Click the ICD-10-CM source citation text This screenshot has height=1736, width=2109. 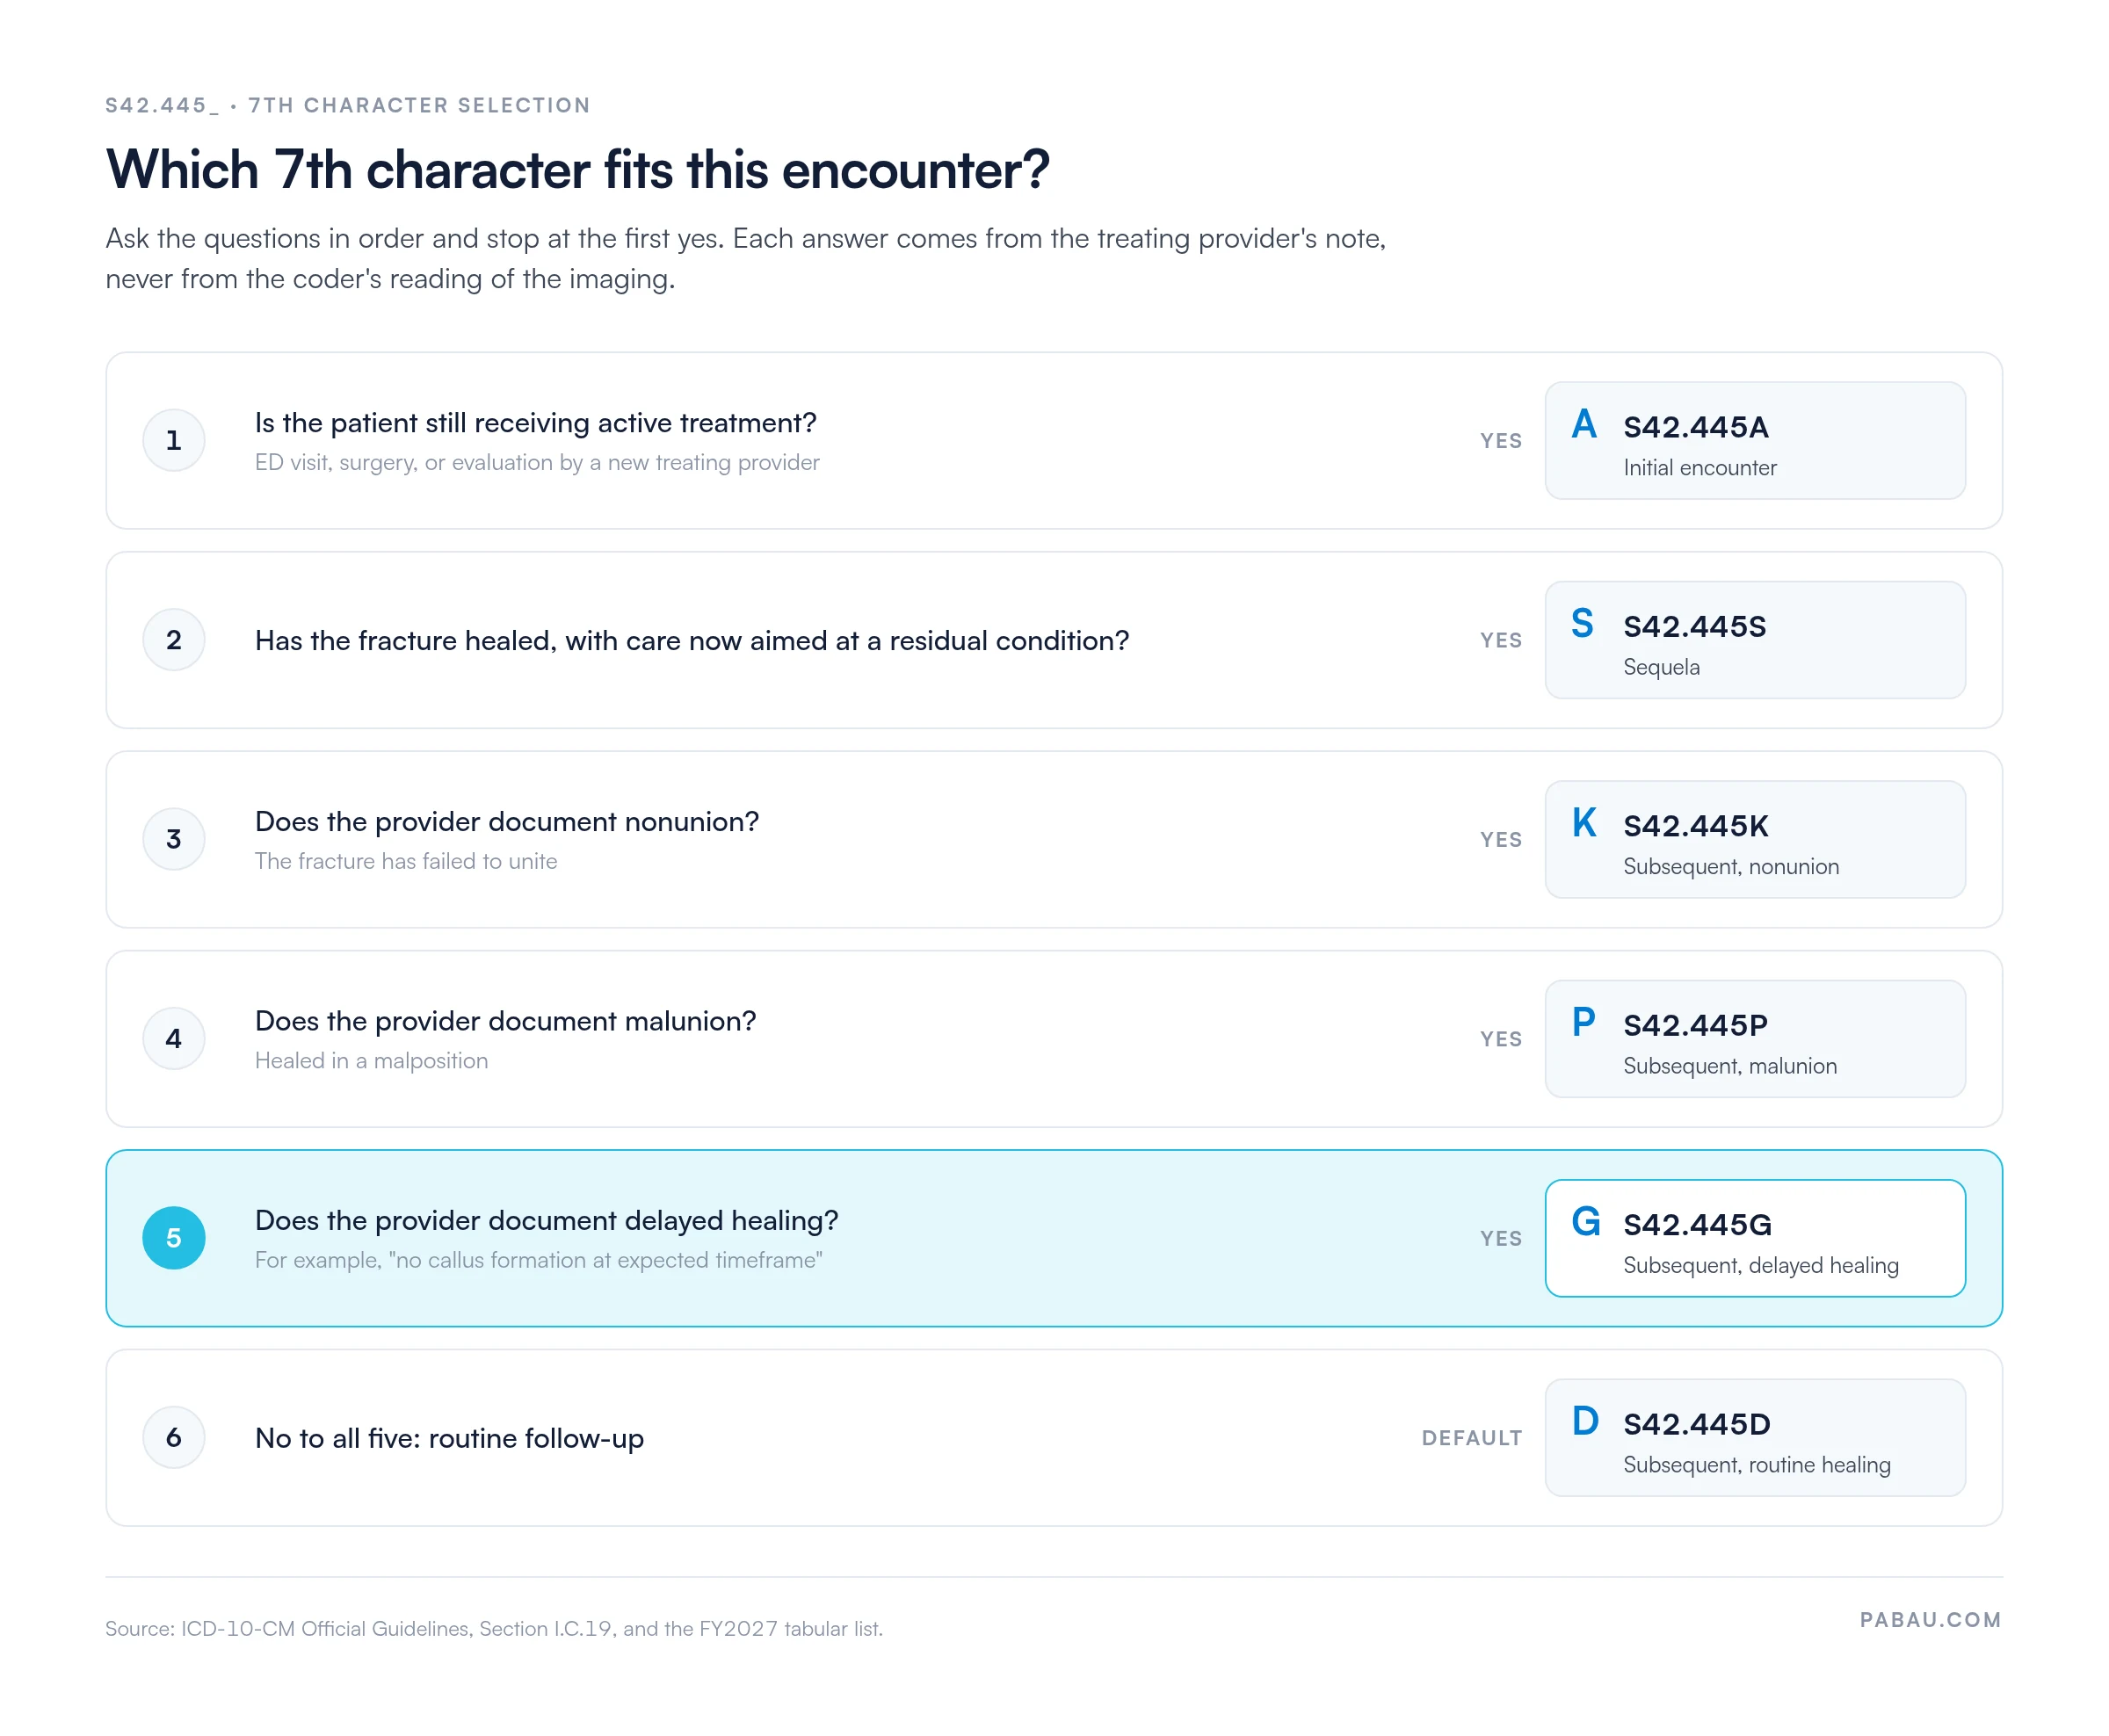[x=494, y=1628]
